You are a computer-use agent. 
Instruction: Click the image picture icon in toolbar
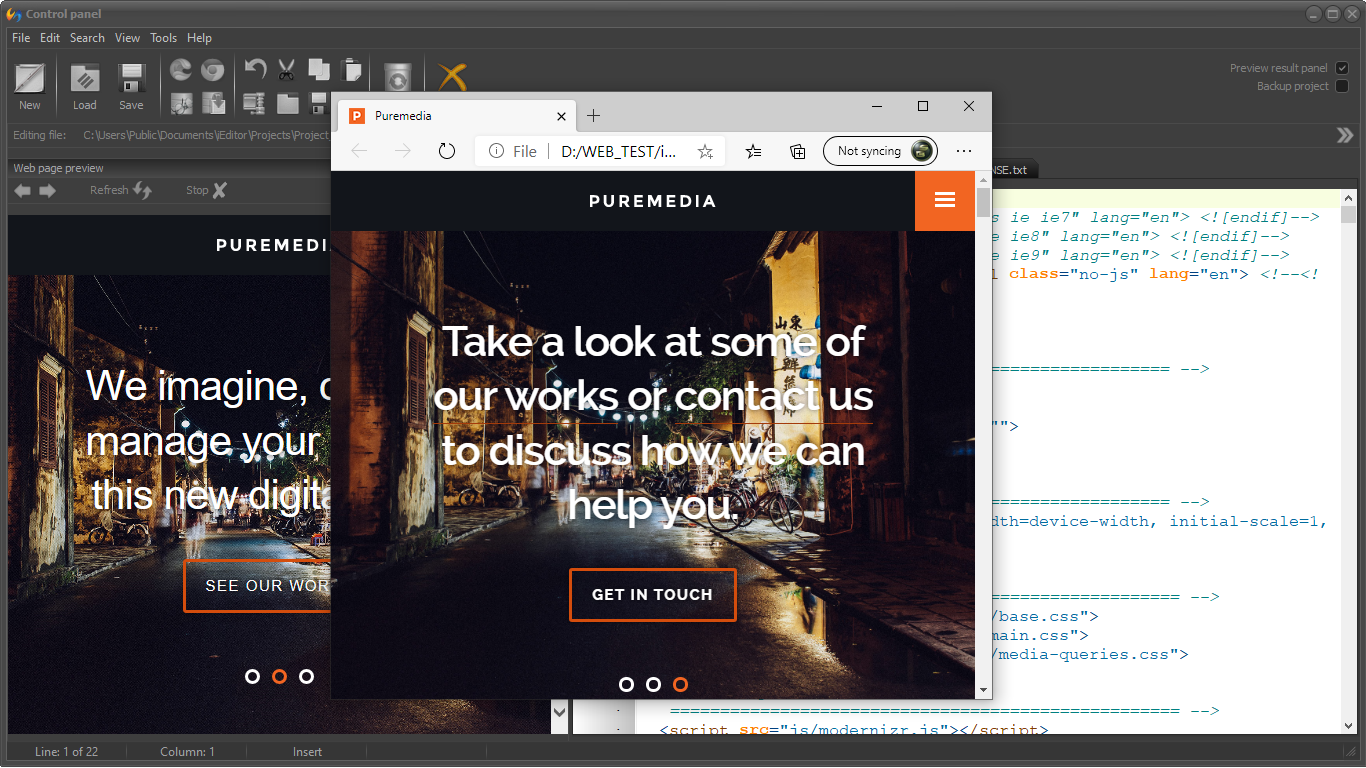181,102
